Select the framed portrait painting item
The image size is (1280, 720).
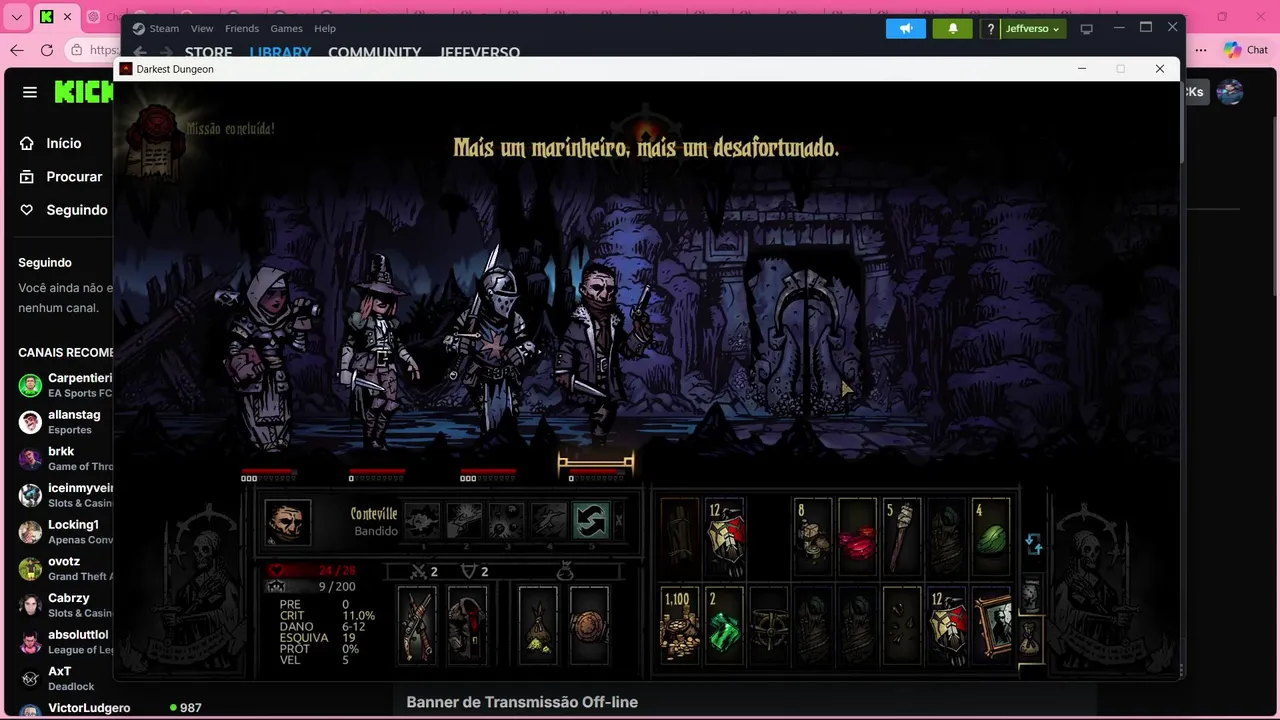pyautogui.click(x=991, y=624)
